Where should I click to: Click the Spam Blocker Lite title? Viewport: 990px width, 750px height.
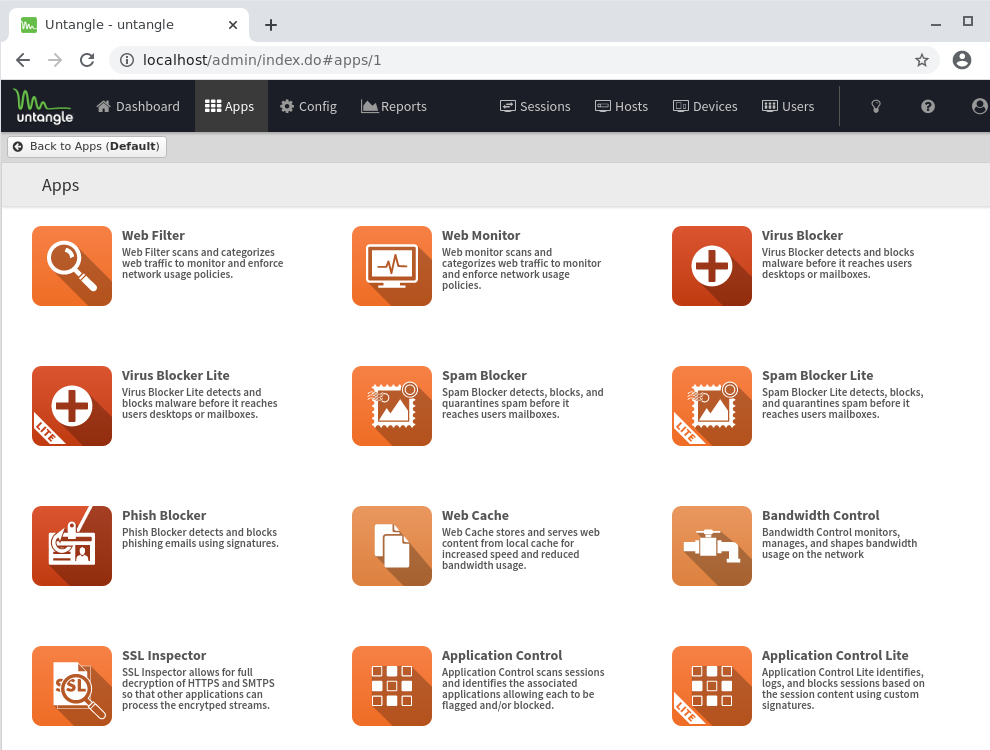coord(818,376)
